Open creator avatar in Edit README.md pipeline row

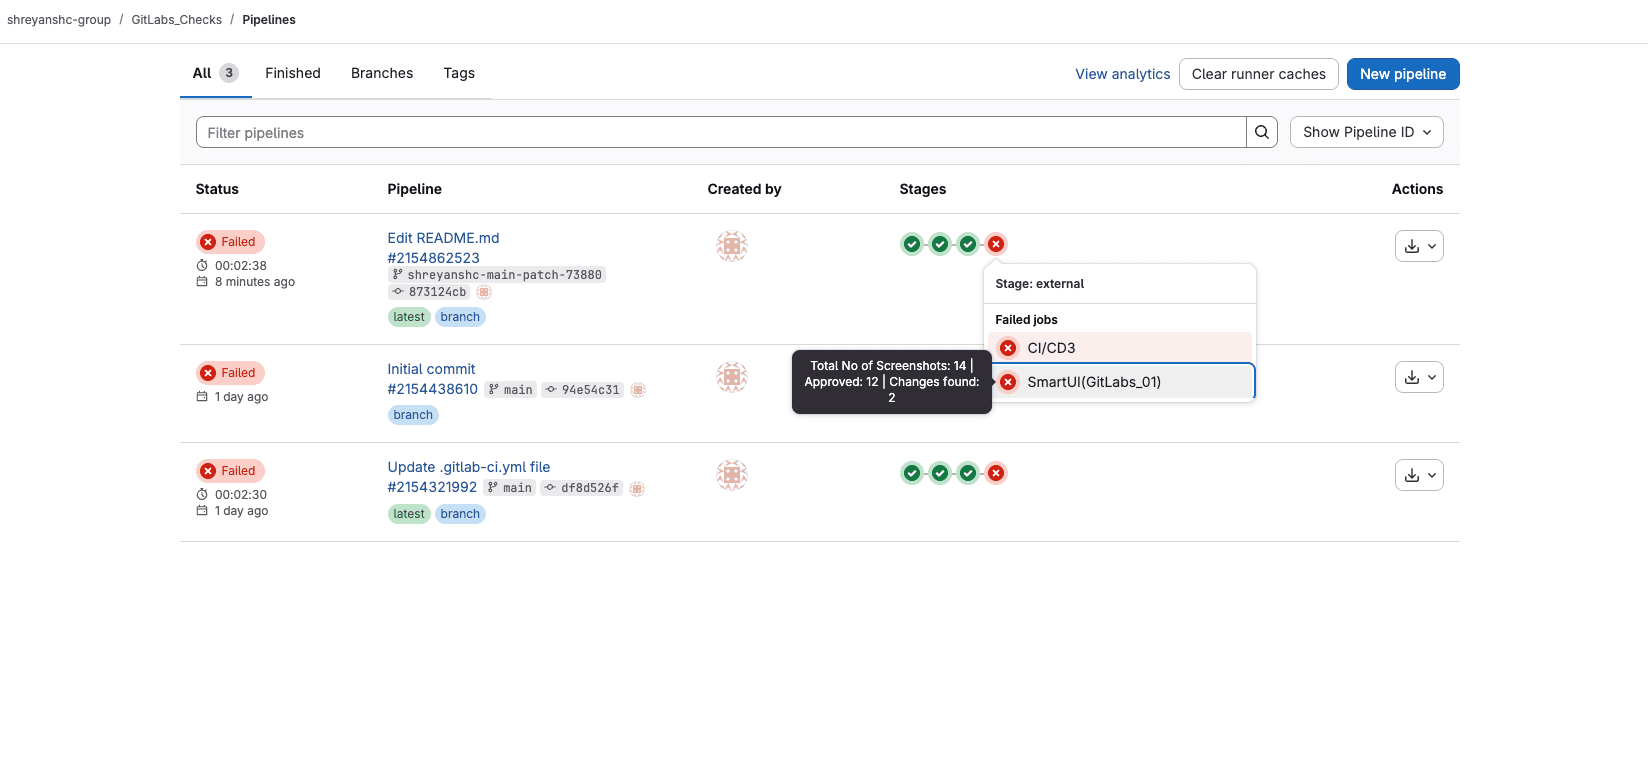click(732, 246)
